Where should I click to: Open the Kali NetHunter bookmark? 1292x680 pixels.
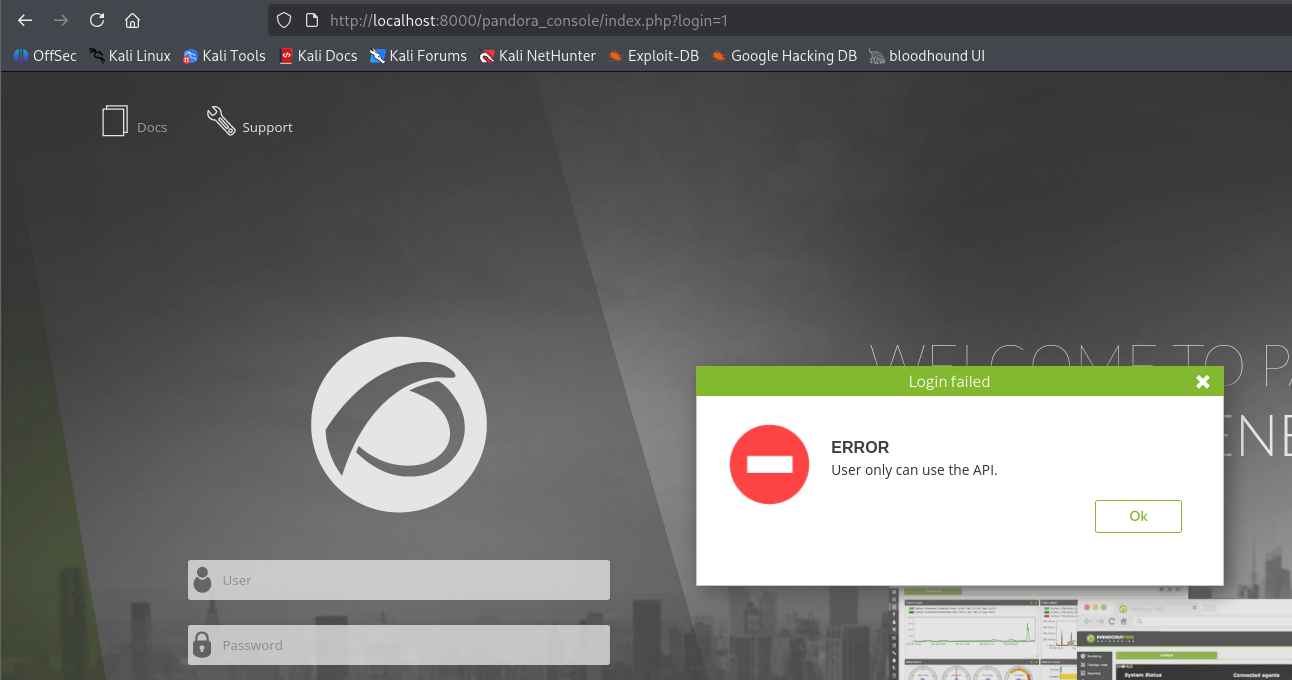pyautogui.click(x=537, y=56)
